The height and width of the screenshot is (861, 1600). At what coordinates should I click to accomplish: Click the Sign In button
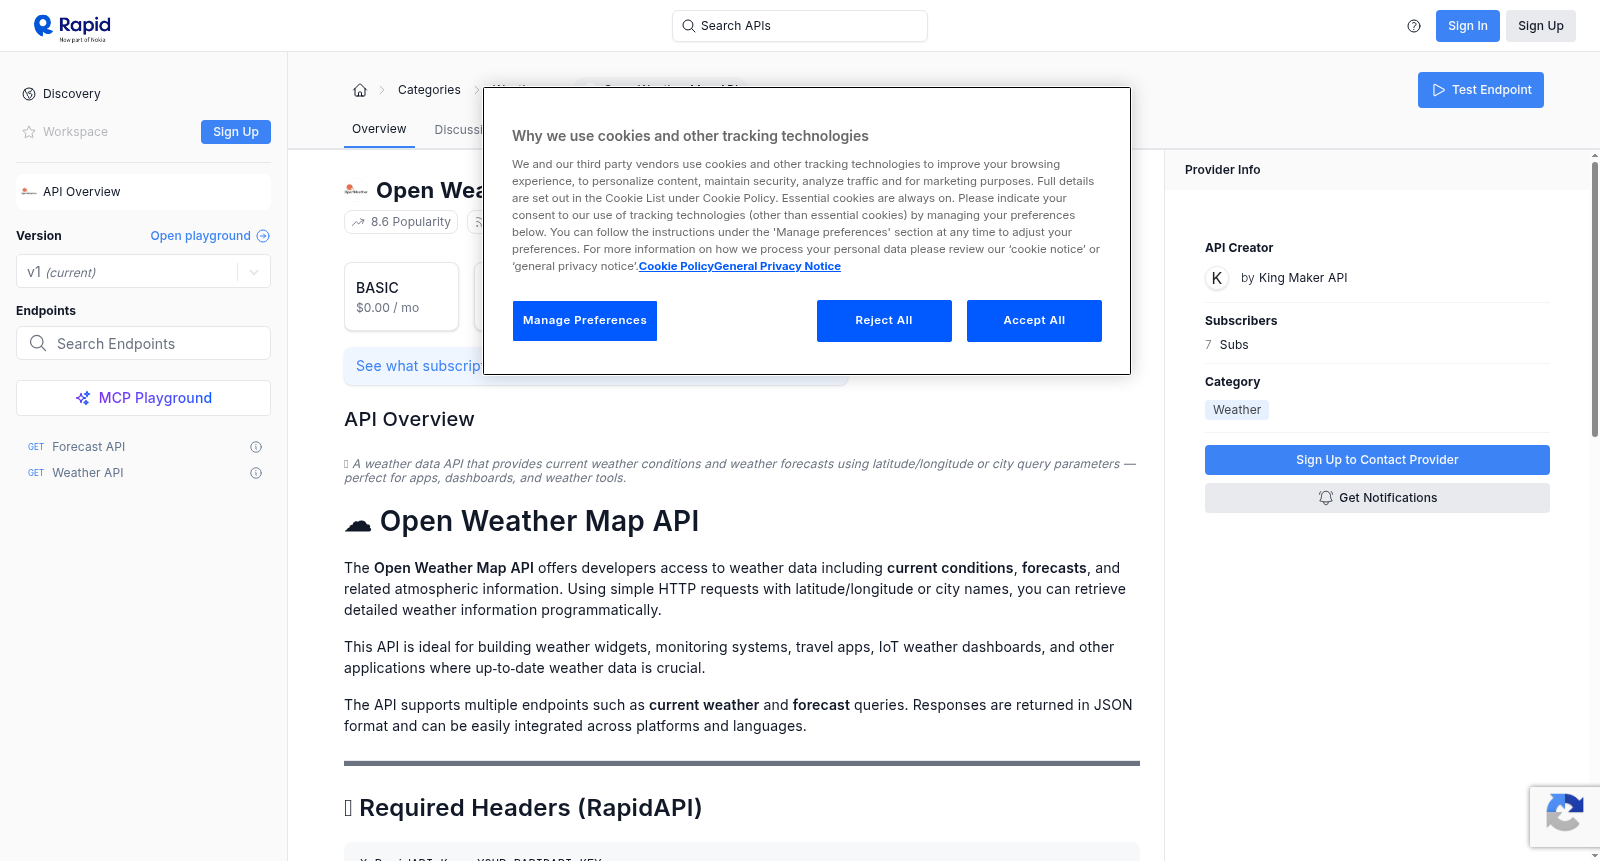[x=1467, y=26]
